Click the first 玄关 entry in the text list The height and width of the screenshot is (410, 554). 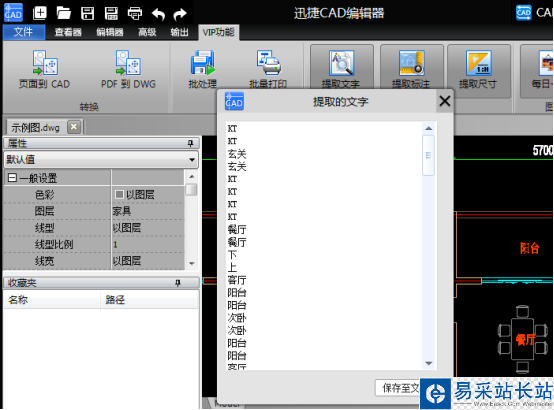coord(237,154)
